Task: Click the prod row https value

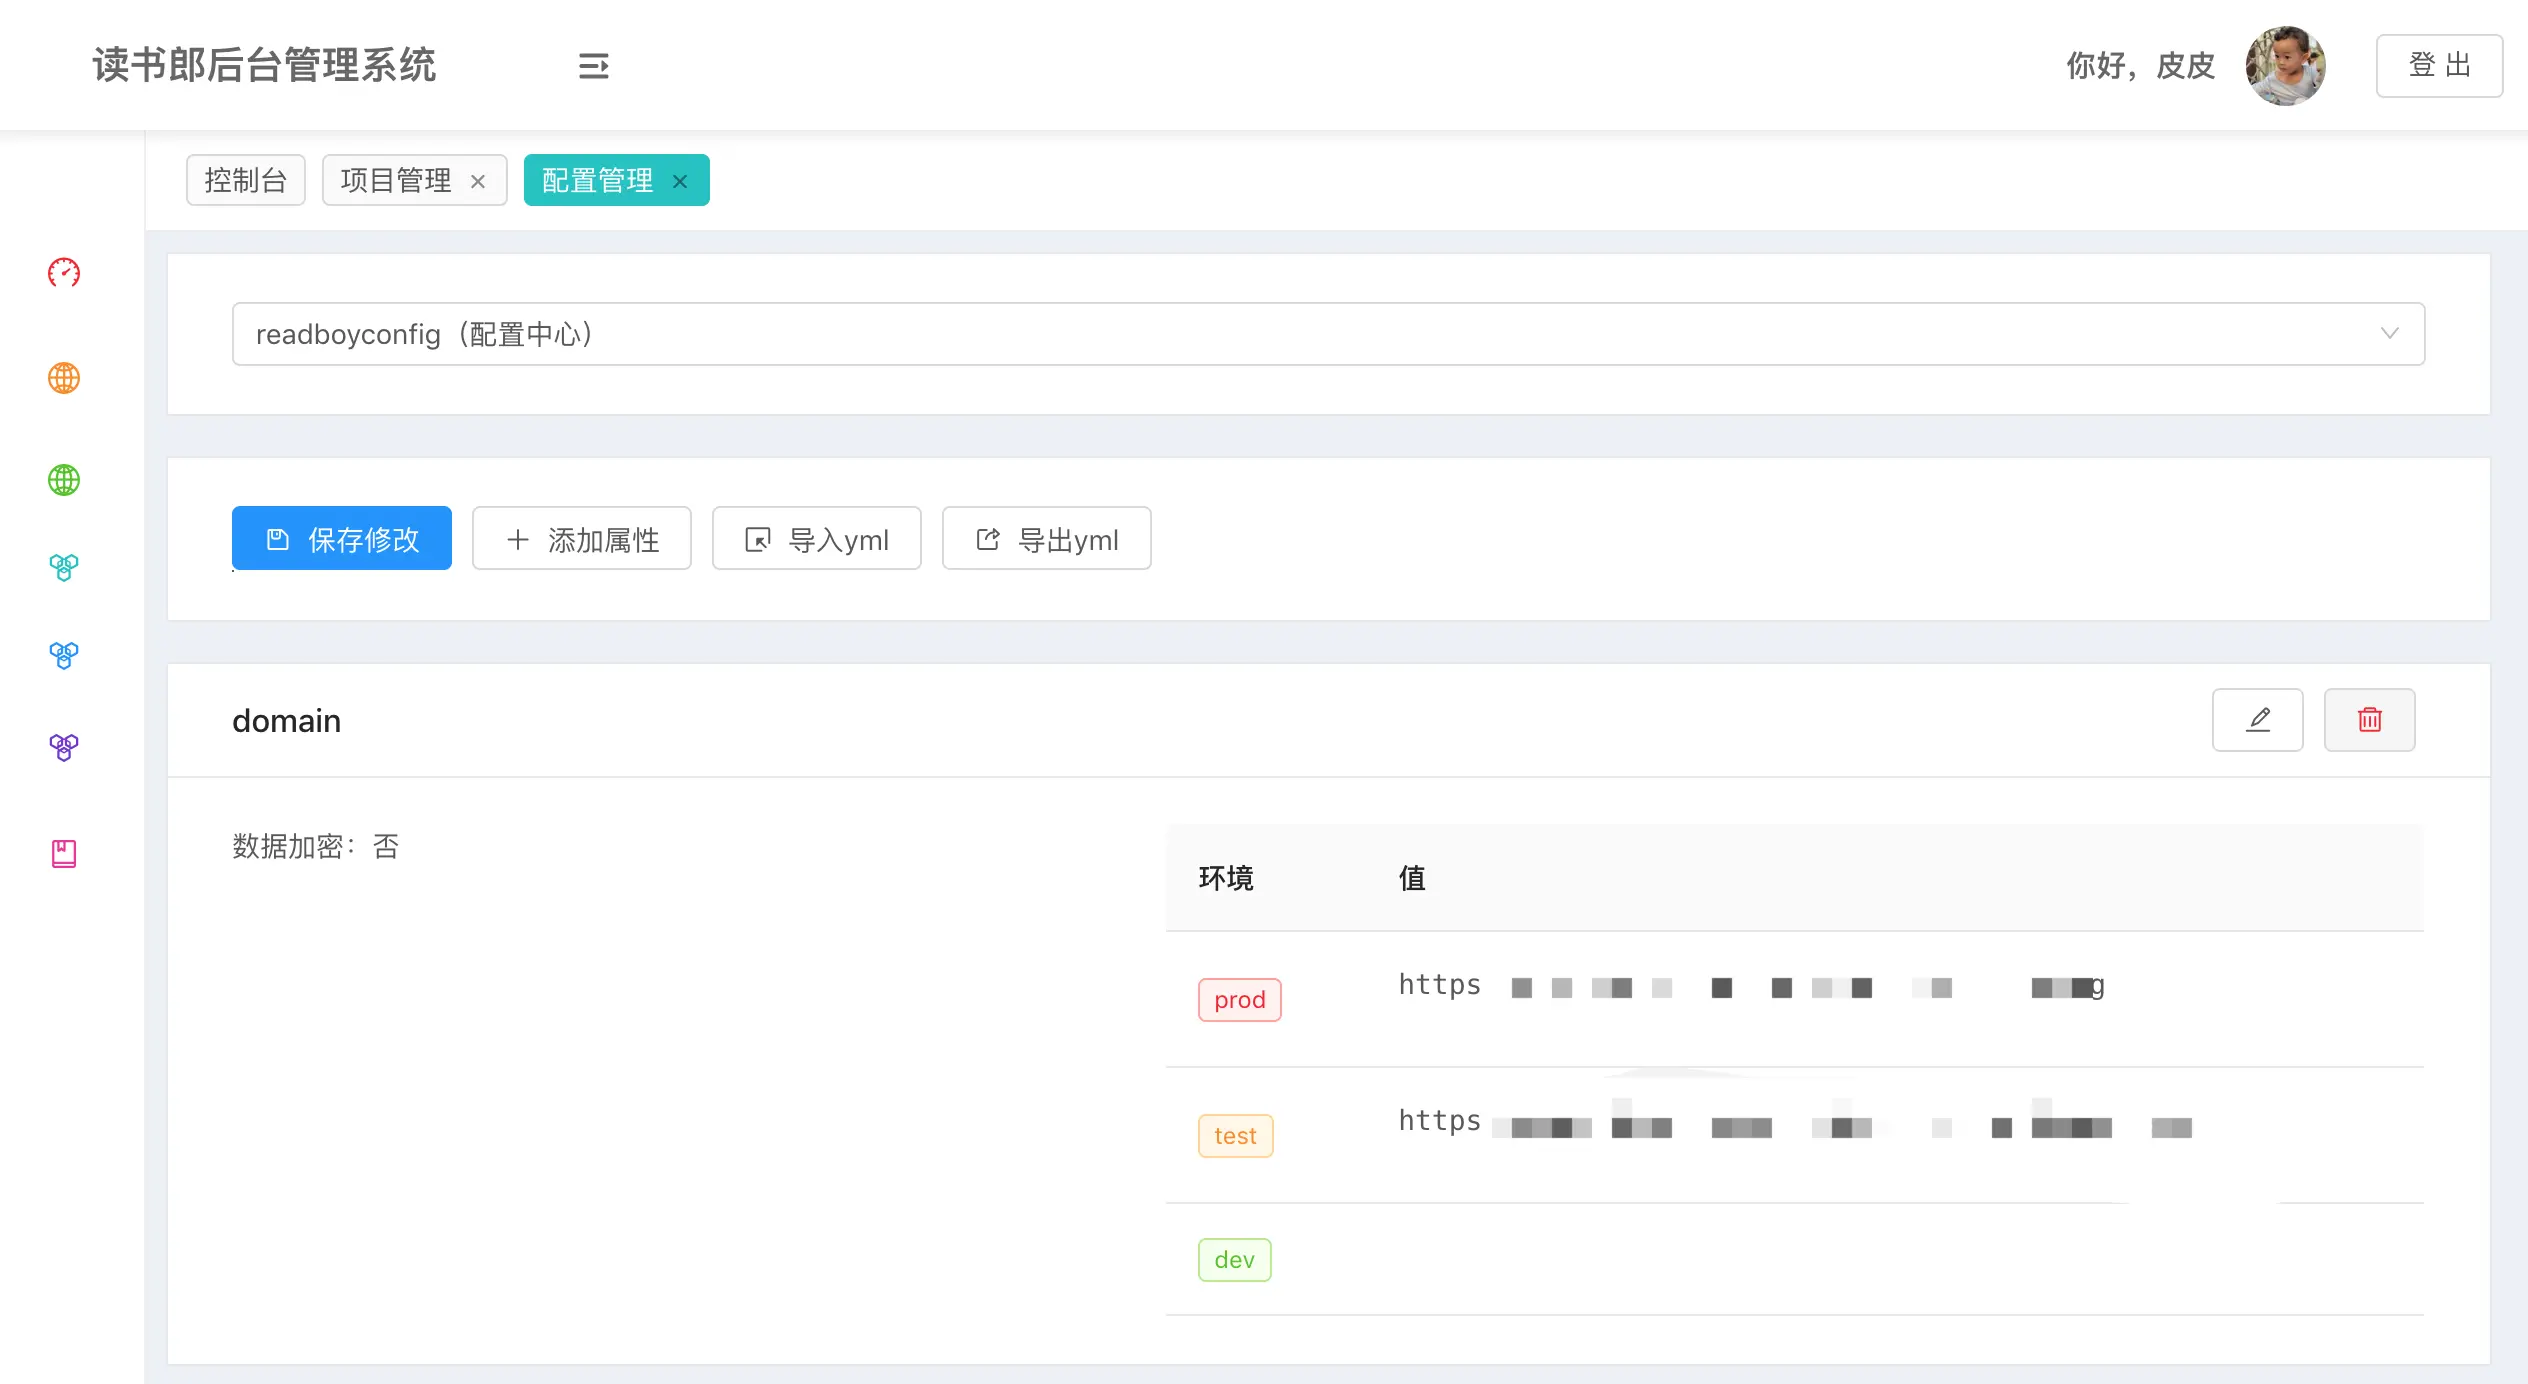Action: [1752, 986]
